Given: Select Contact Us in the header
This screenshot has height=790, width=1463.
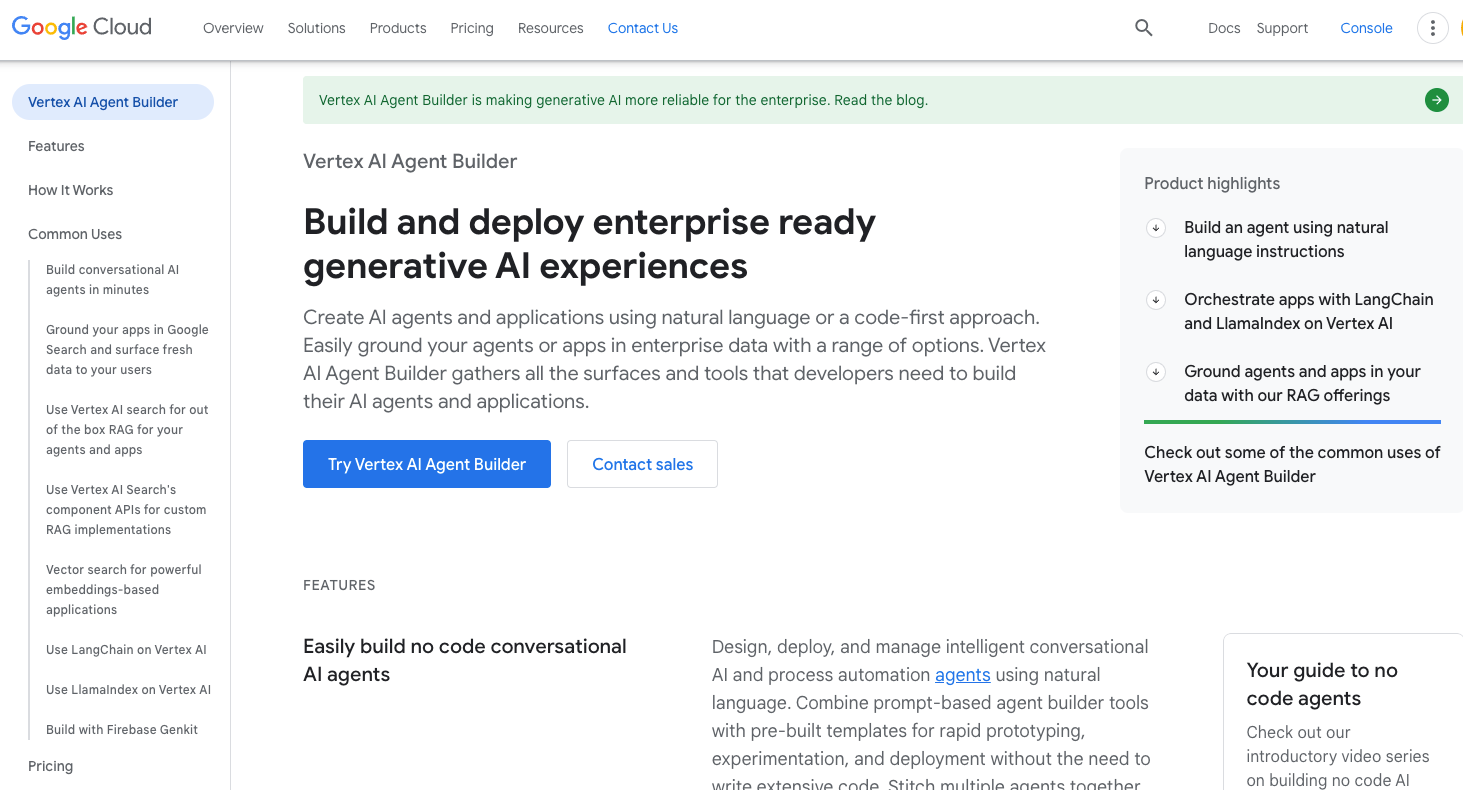Looking at the screenshot, I should tap(643, 28).
